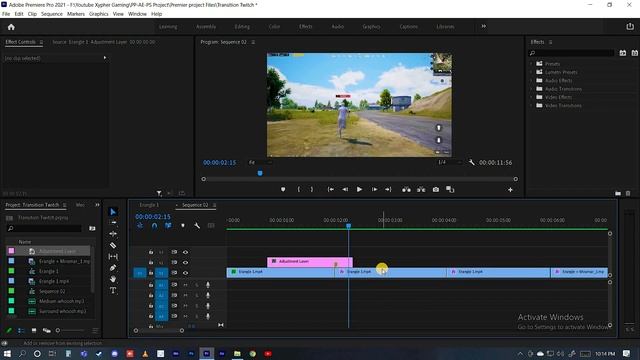Switch Project panel to List view

coord(21,330)
